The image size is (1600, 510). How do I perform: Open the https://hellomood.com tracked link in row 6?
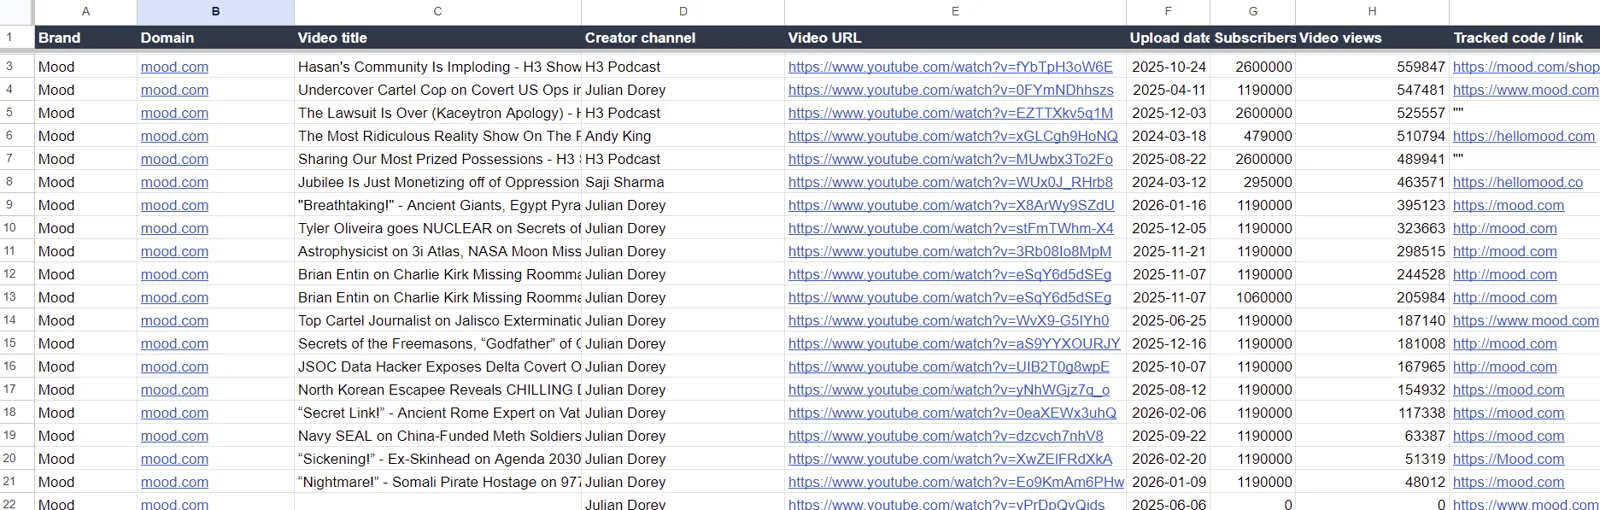[1524, 136]
